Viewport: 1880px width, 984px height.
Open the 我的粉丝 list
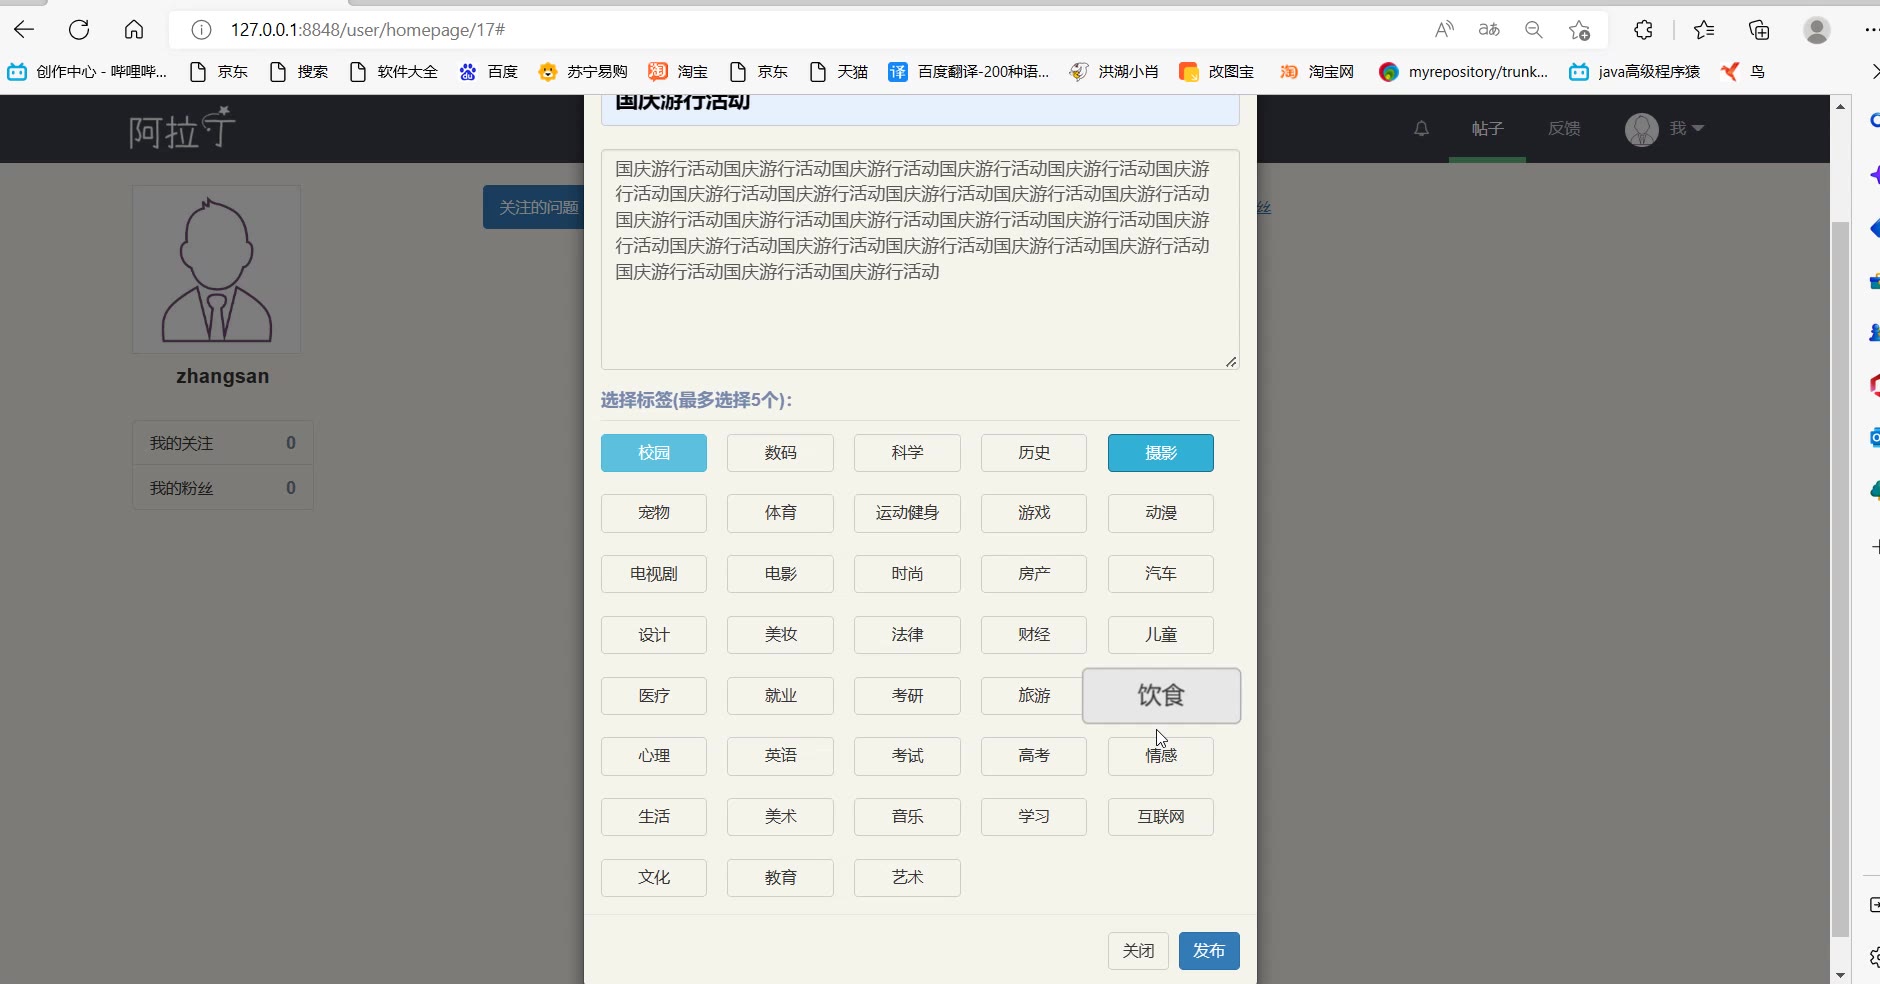(x=223, y=488)
